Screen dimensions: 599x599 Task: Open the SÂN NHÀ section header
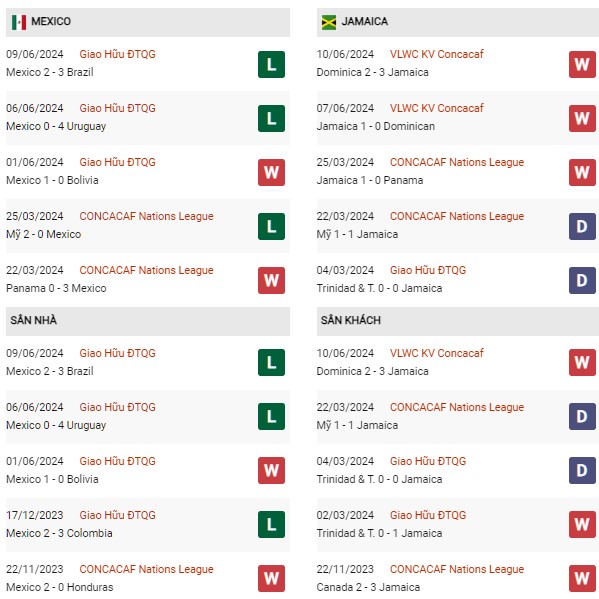pos(148,321)
